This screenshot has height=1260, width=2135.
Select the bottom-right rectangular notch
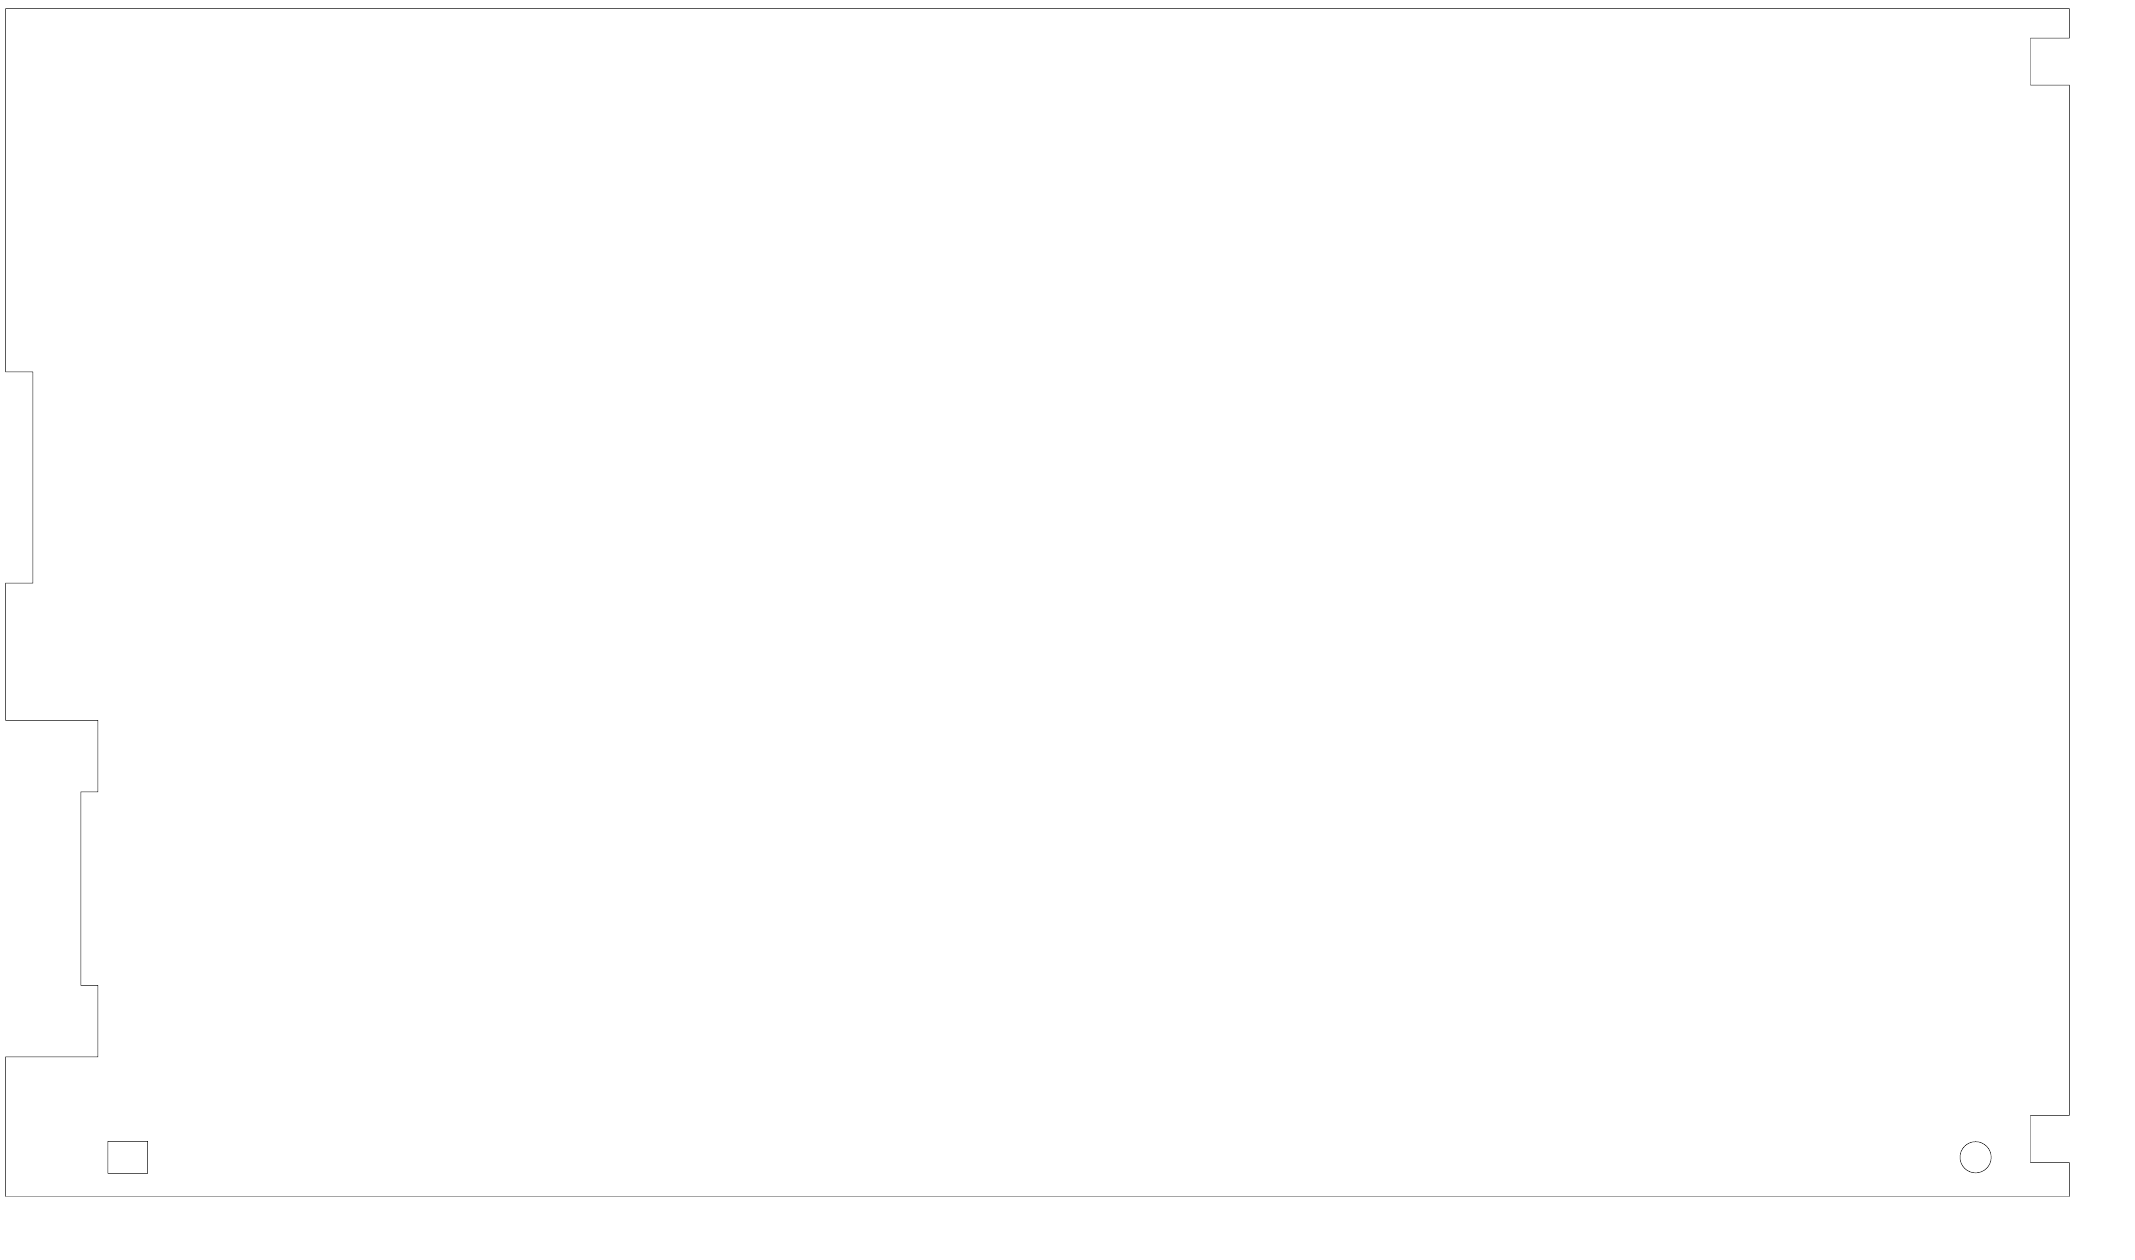coord(2049,1138)
